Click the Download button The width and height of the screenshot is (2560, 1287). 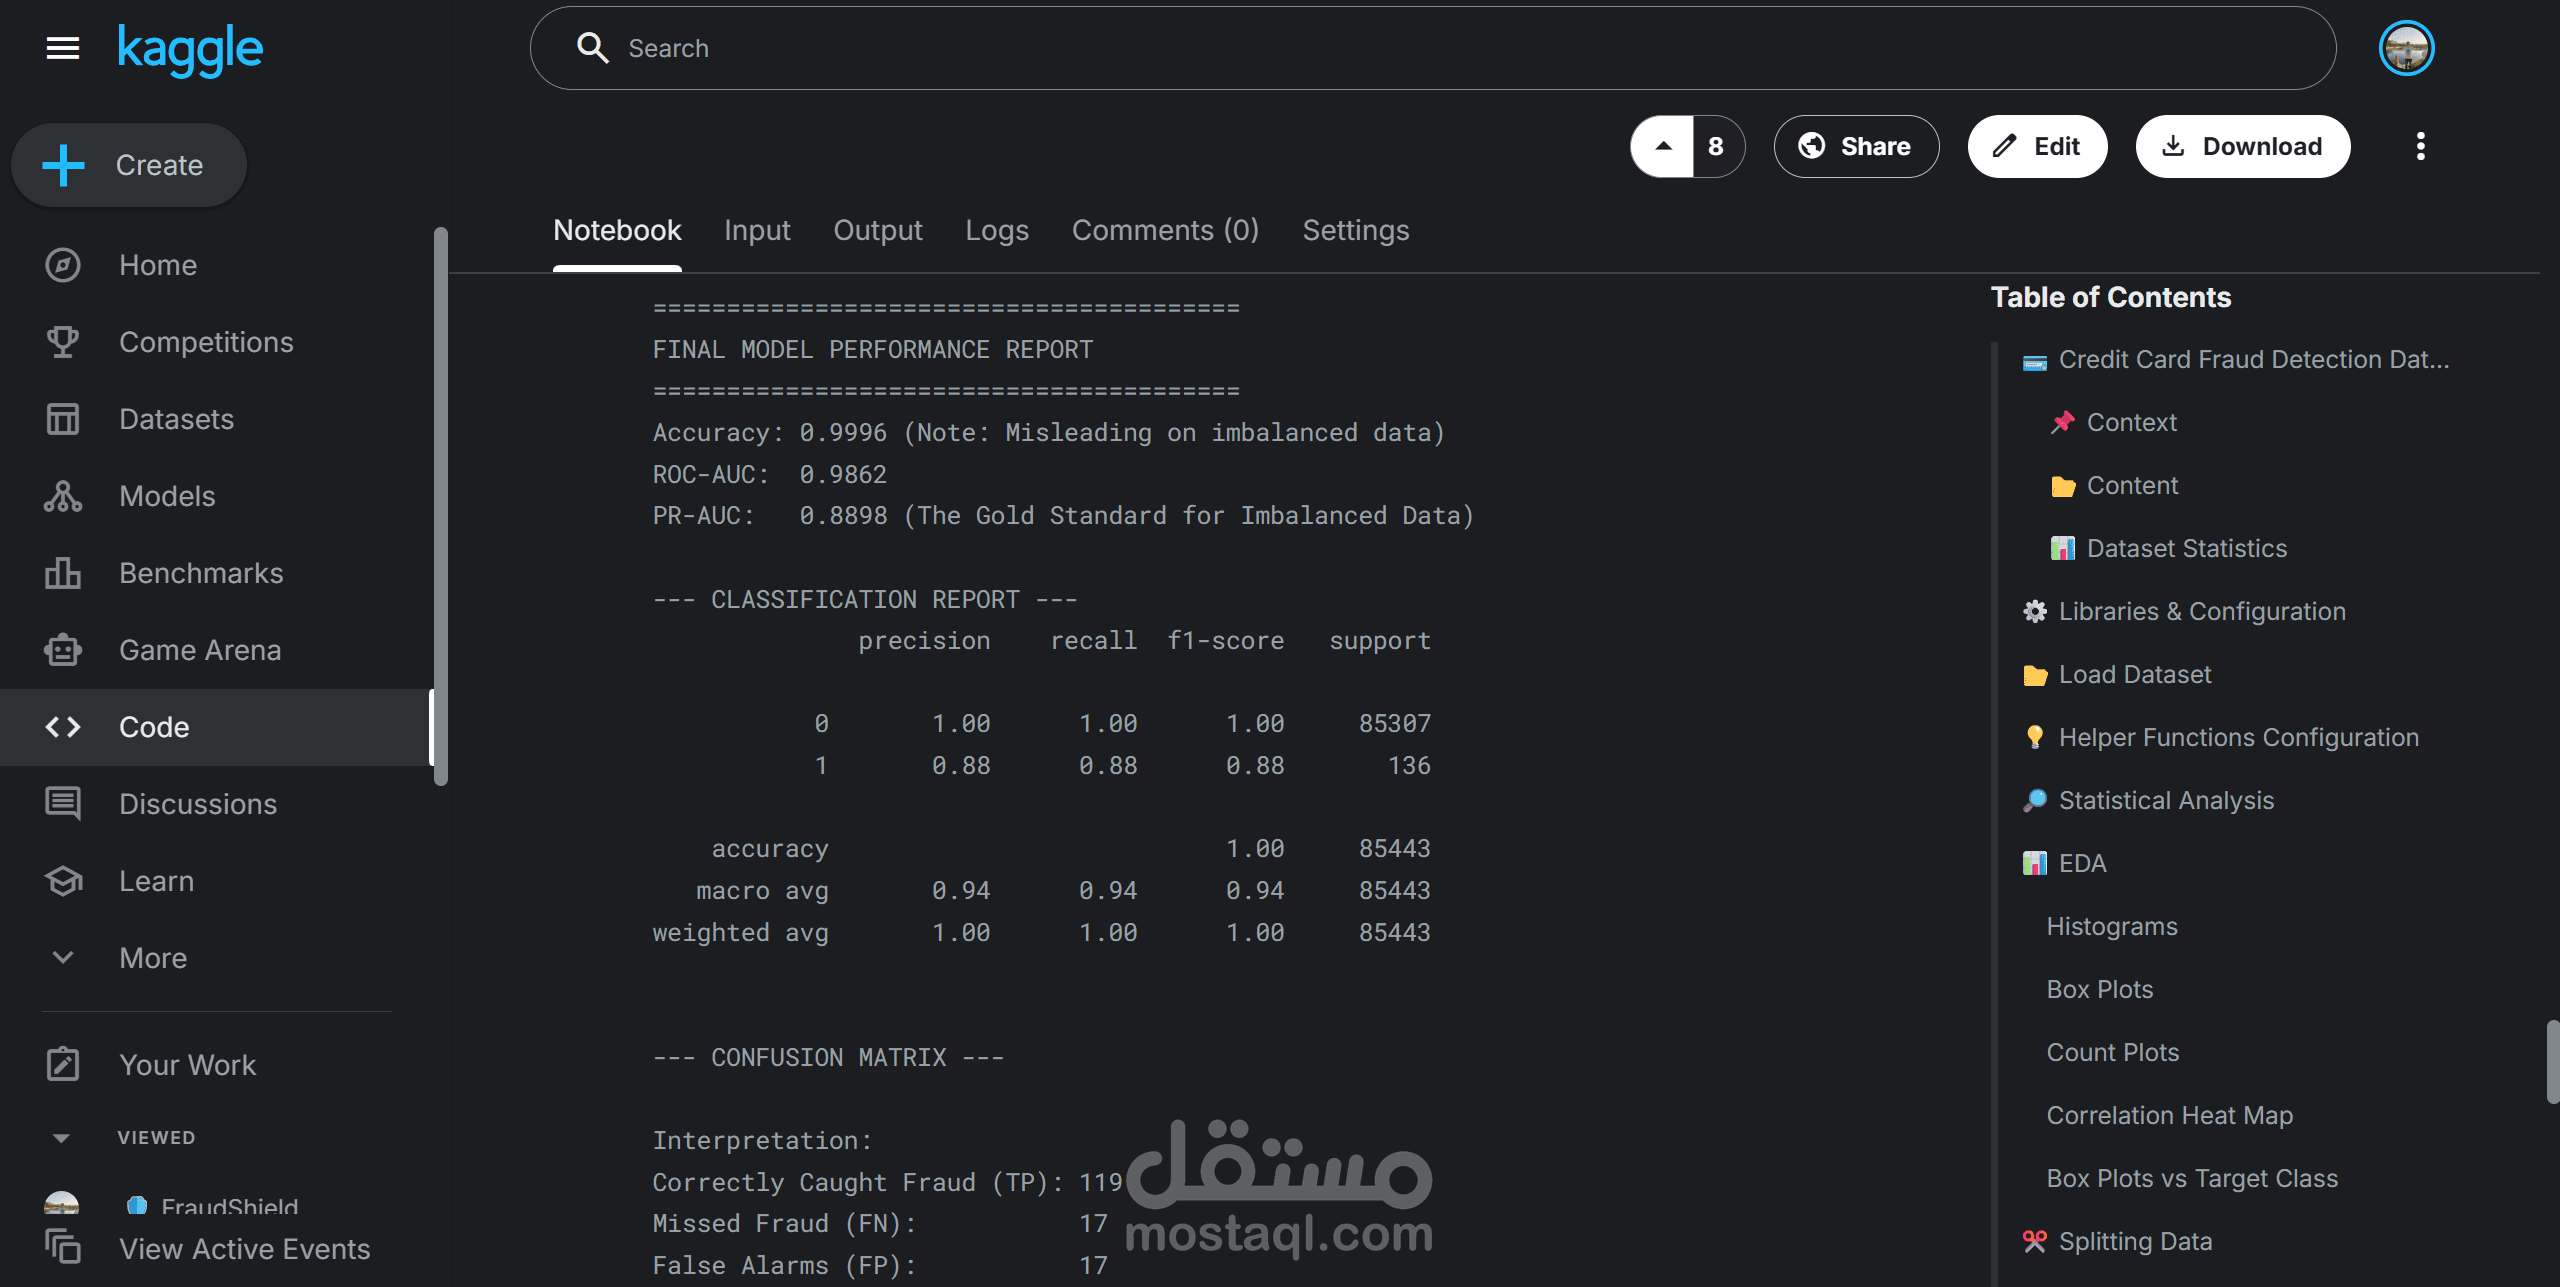click(2242, 147)
